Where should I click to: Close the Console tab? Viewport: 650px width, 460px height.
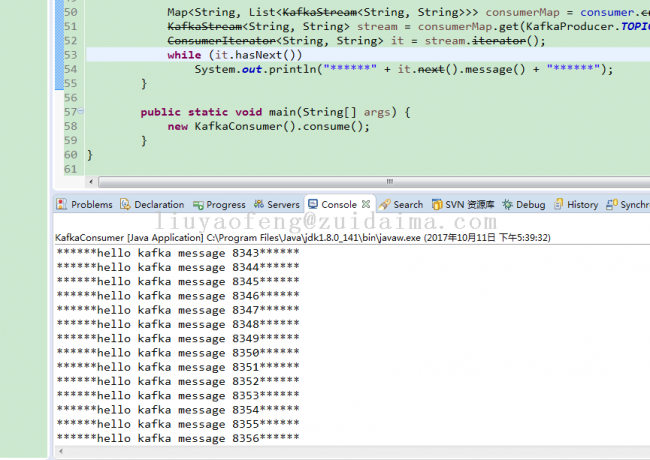366,204
